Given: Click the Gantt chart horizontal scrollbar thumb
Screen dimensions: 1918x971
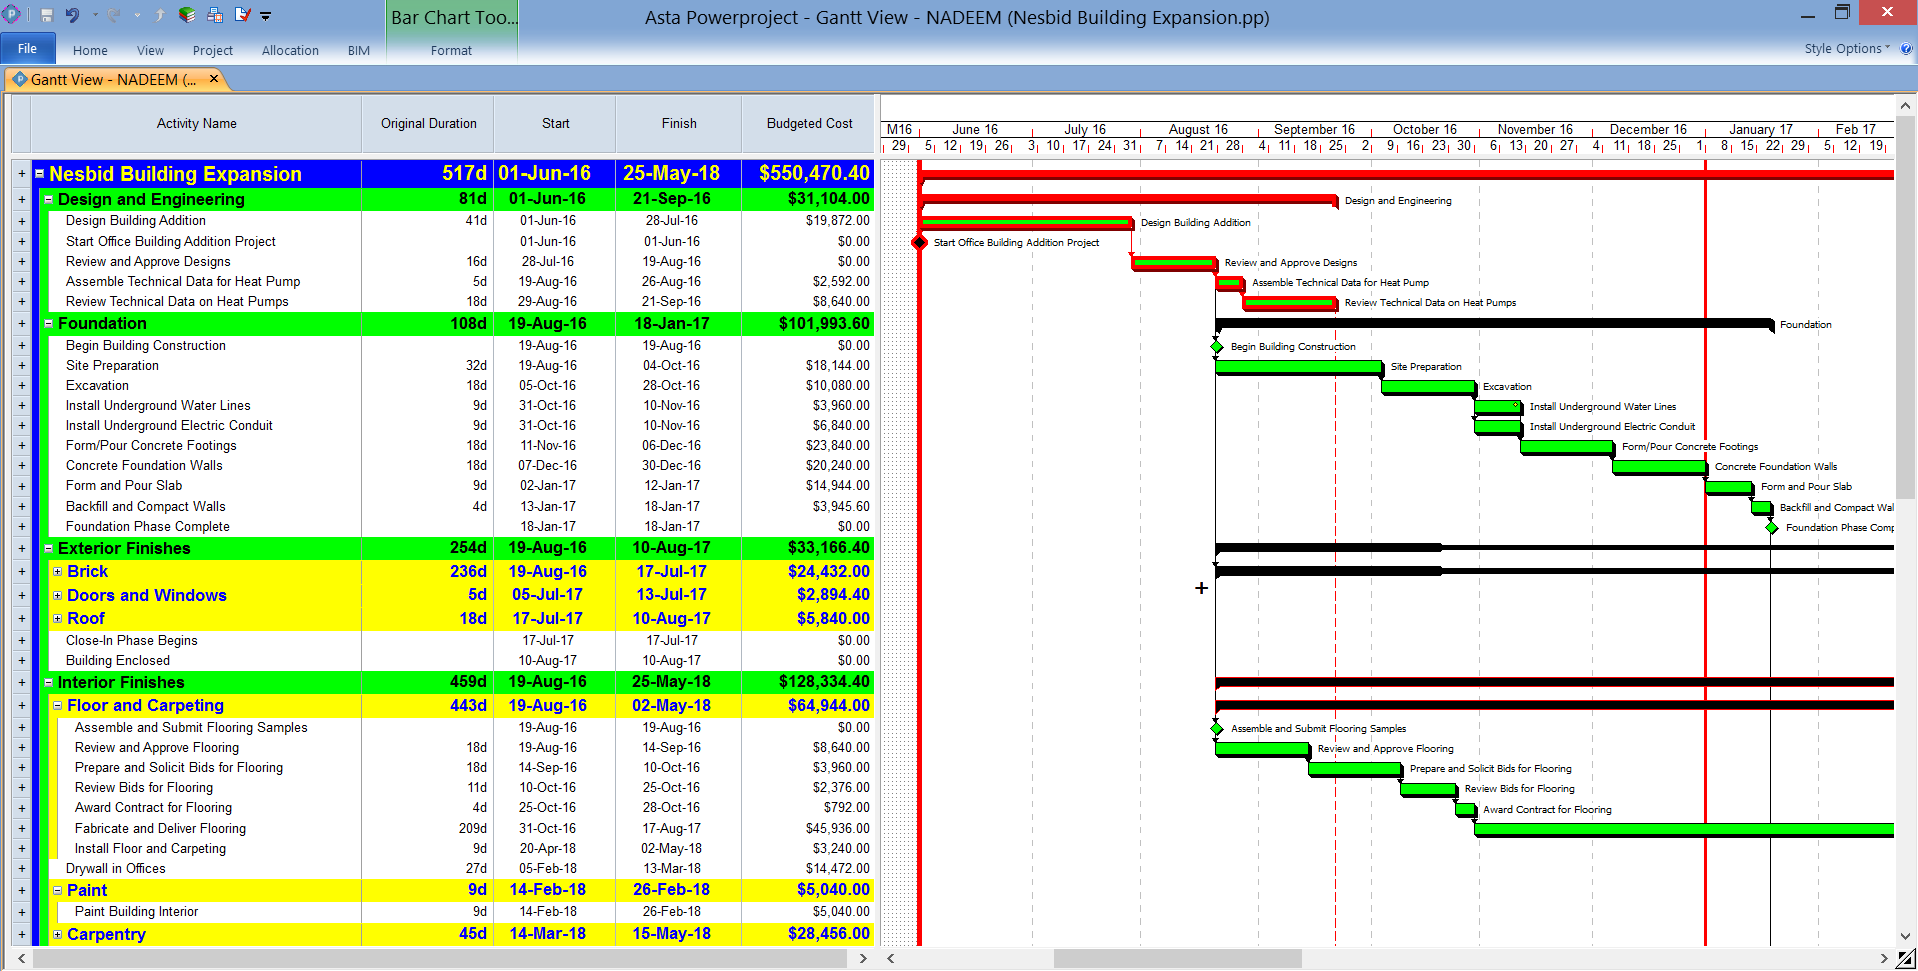Looking at the screenshot, I should point(1177,958).
